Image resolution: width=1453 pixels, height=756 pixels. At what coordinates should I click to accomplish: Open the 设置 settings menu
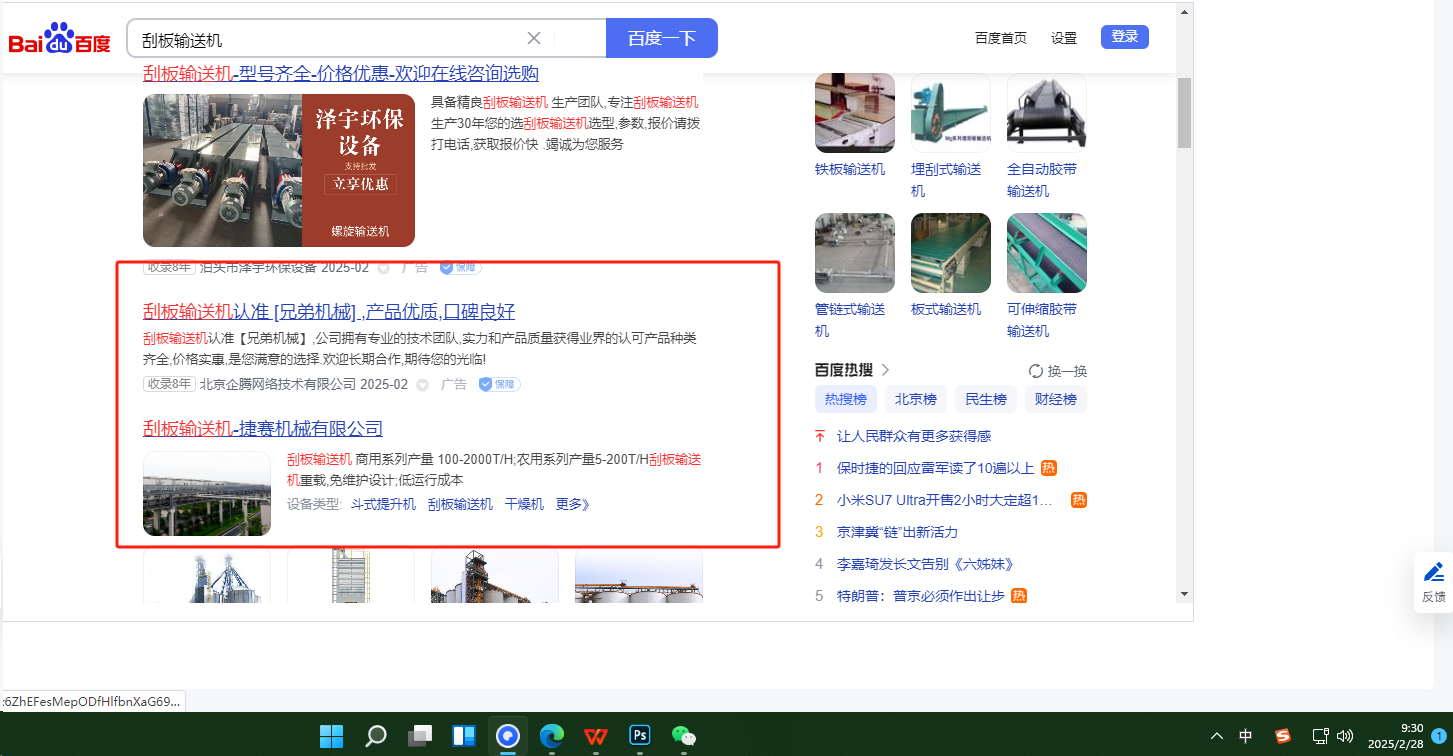[1064, 38]
